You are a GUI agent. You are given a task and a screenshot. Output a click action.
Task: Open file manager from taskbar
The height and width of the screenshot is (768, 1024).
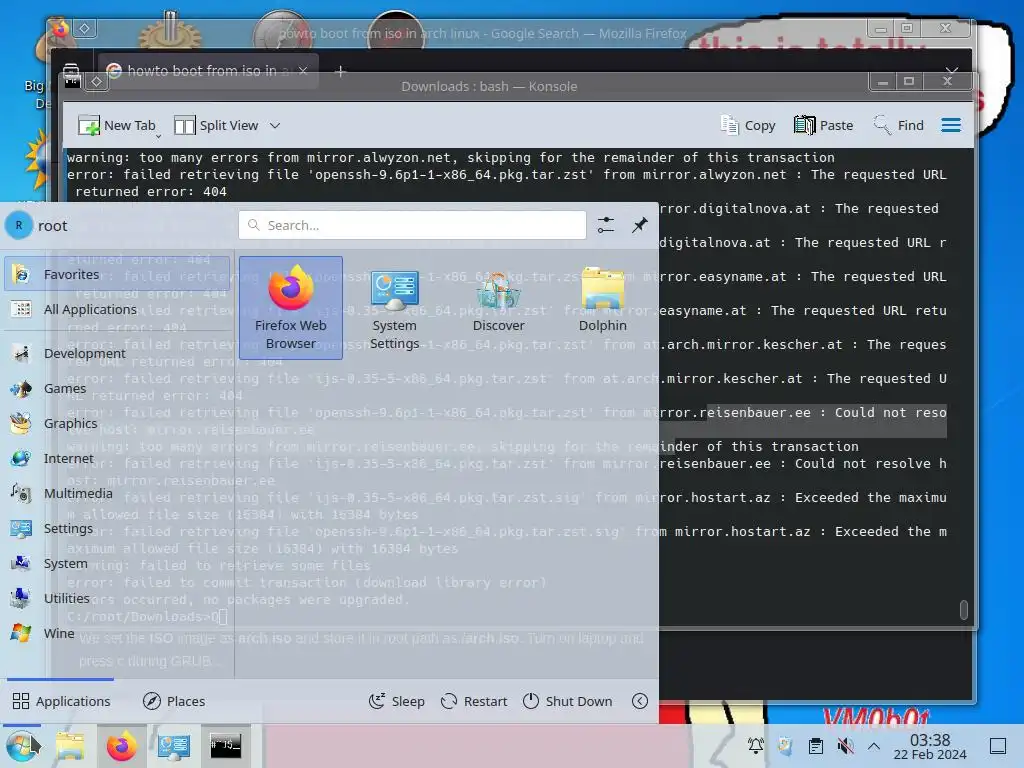[x=70, y=746]
